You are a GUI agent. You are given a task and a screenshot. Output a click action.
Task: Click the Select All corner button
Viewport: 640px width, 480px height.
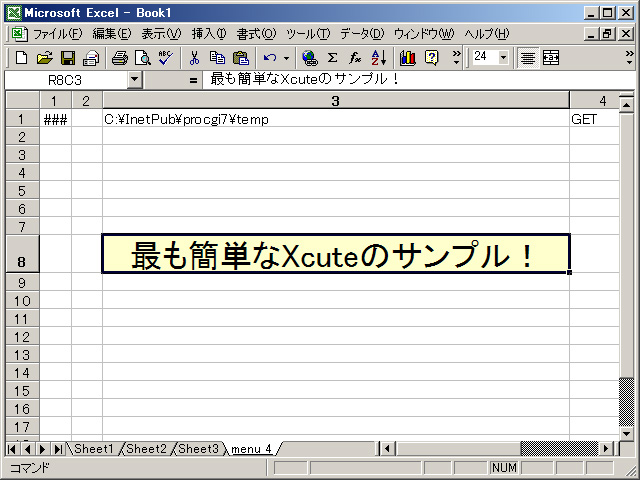[x=22, y=100]
